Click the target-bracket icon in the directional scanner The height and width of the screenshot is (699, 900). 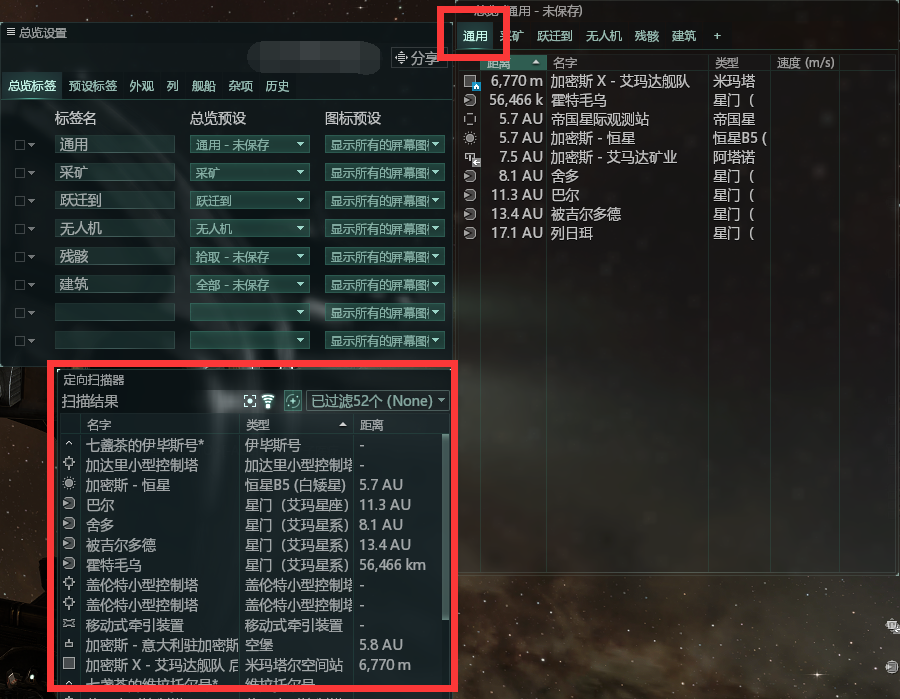tap(250, 401)
